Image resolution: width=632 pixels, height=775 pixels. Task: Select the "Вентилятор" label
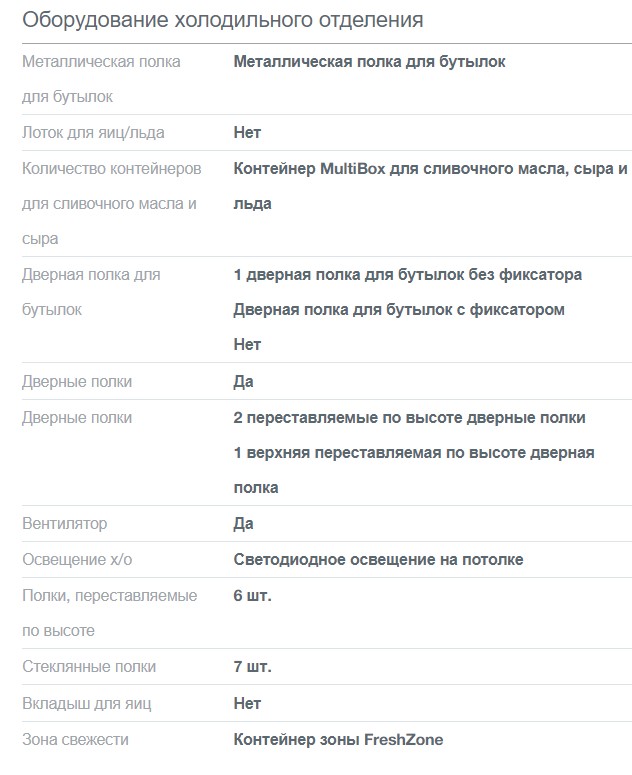[x=64, y=523]
